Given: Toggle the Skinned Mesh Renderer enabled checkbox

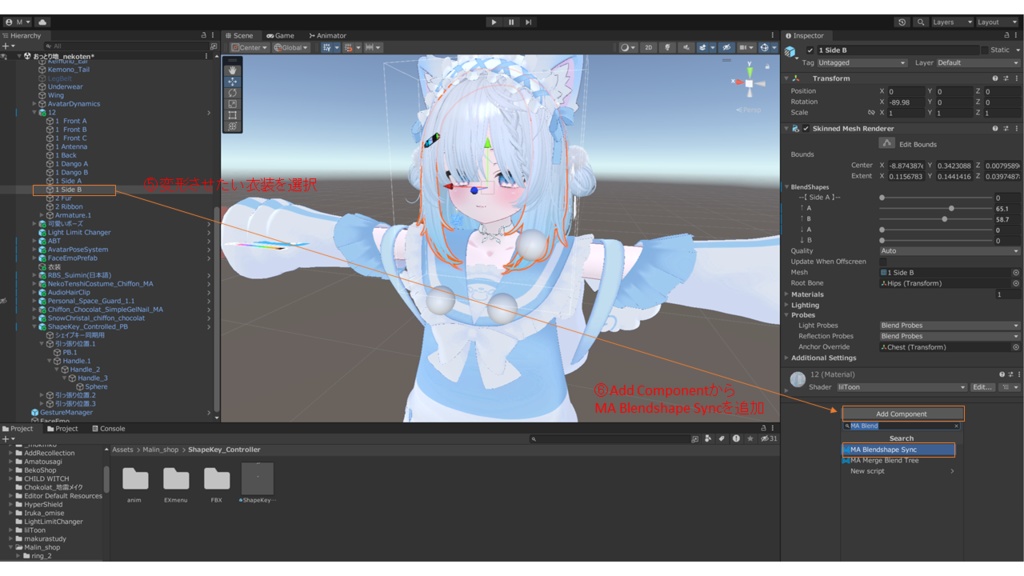Looking at the screenshot, I should point(806,129).
